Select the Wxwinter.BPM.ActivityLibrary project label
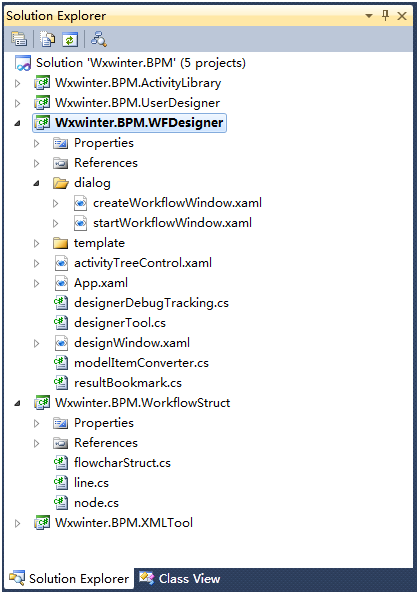 (138, 83)
